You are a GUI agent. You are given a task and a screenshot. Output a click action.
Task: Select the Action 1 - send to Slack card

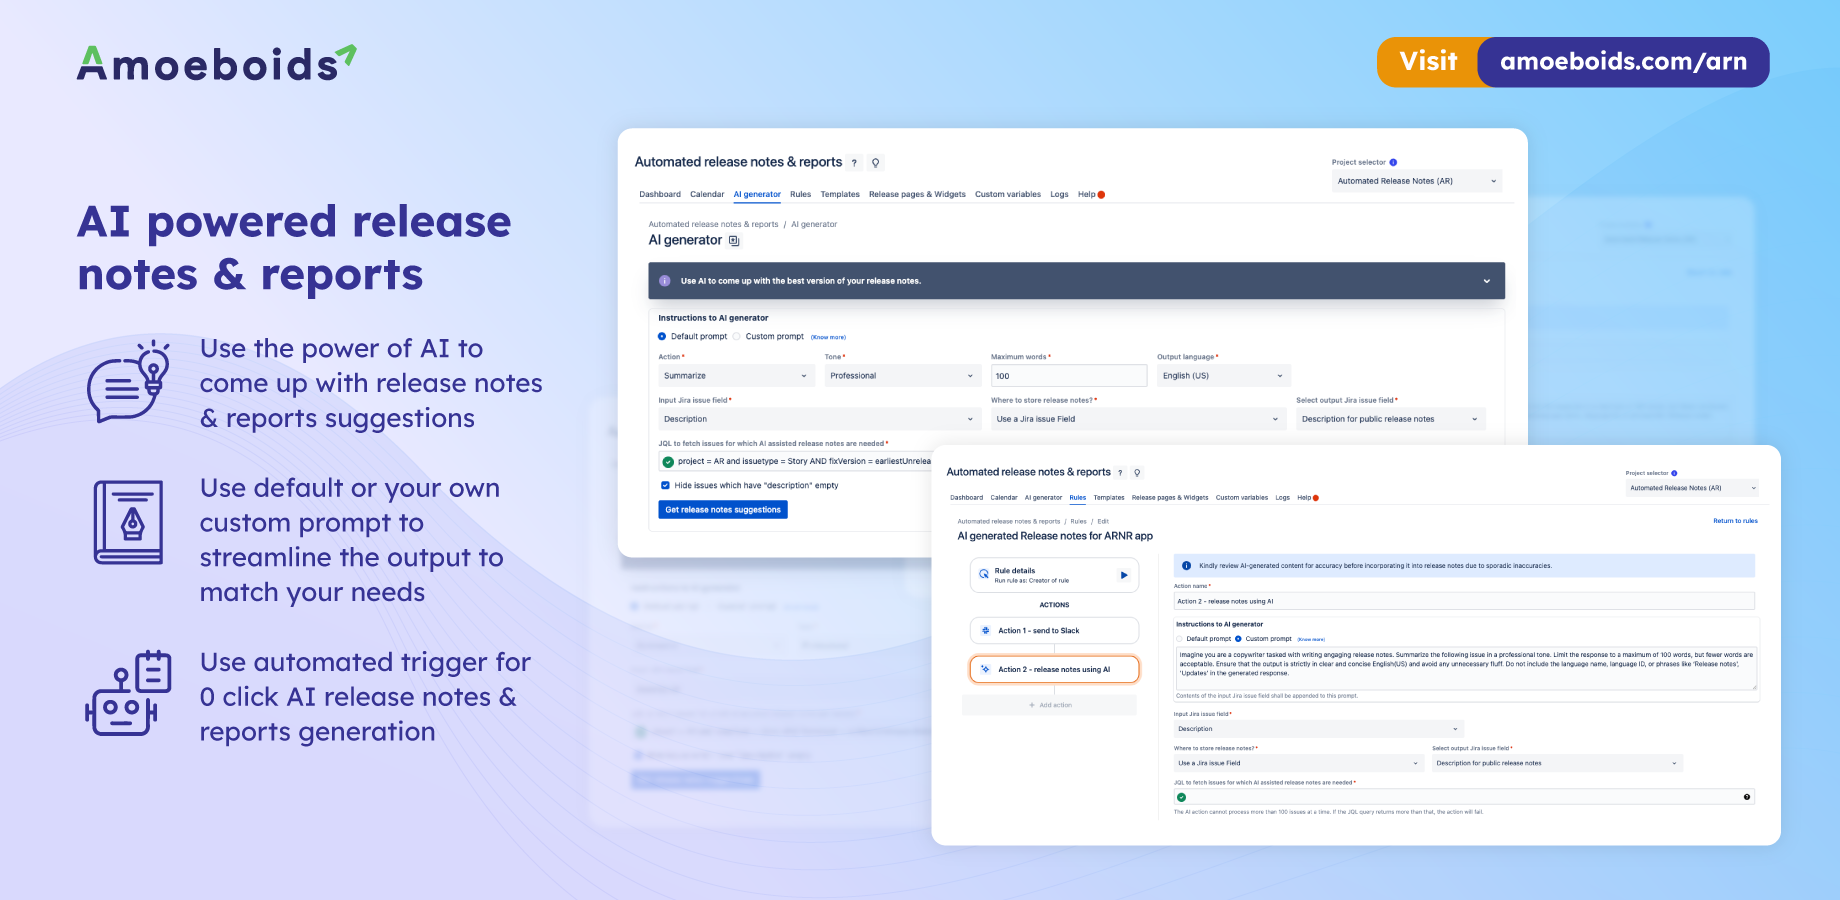[1054, 631]
